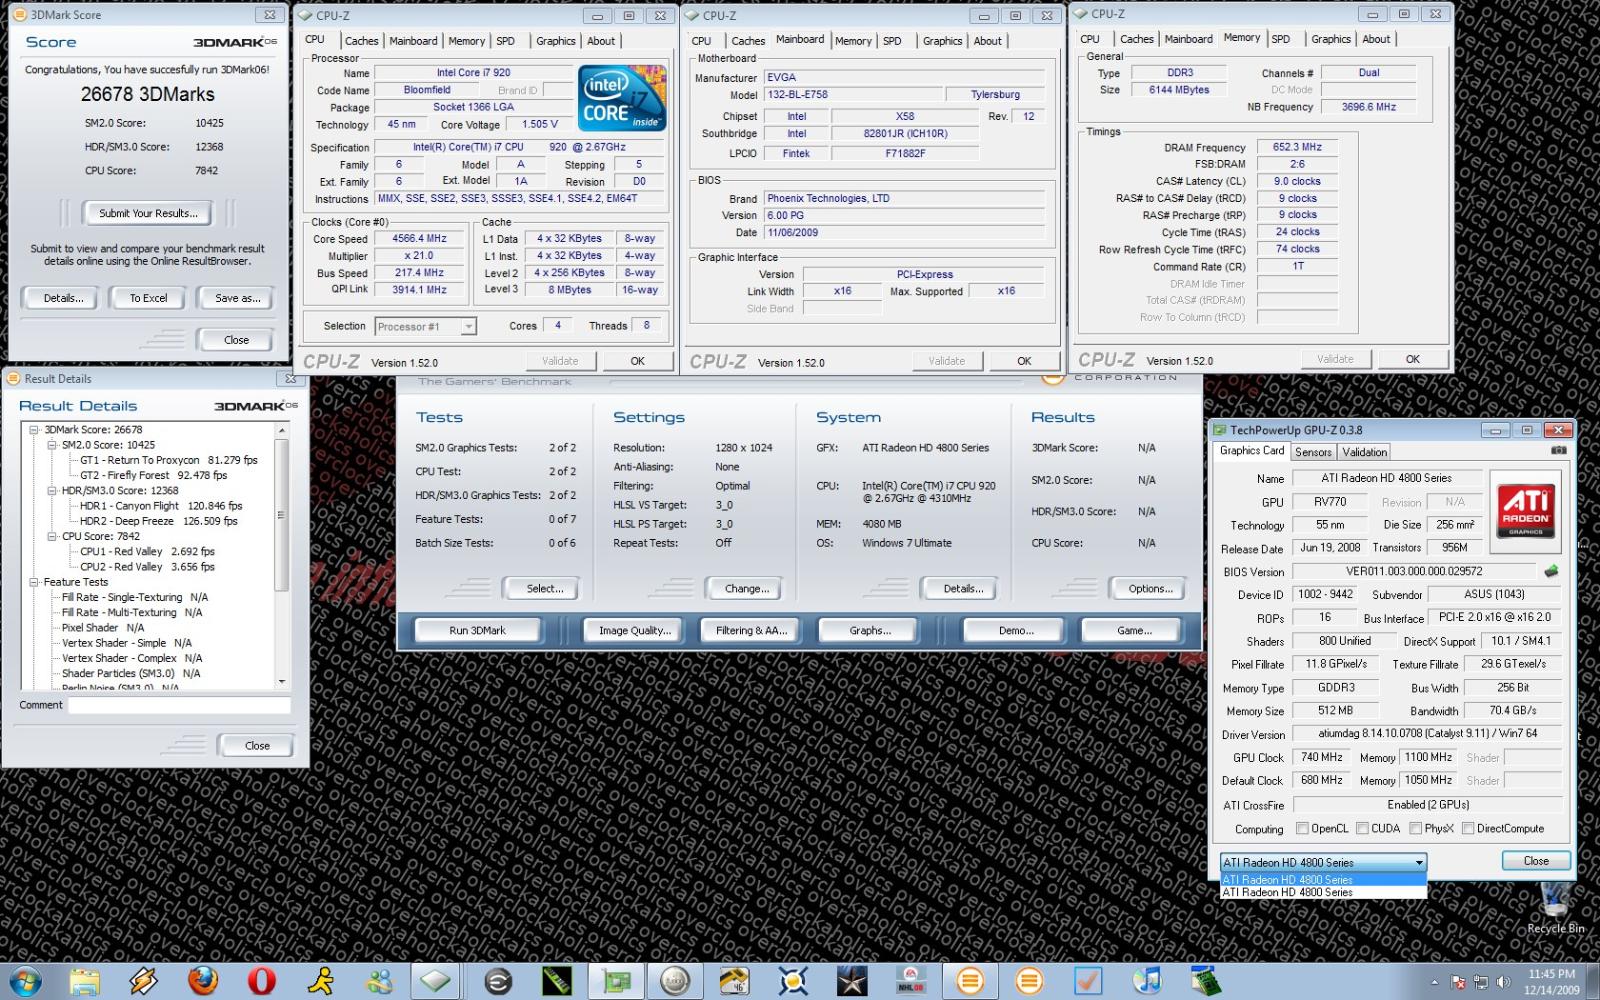This screenshot has height=1000, width=1600.
Task: Open Windows Explorer folder icon on taskbar
Action: [x=85, y=981]
